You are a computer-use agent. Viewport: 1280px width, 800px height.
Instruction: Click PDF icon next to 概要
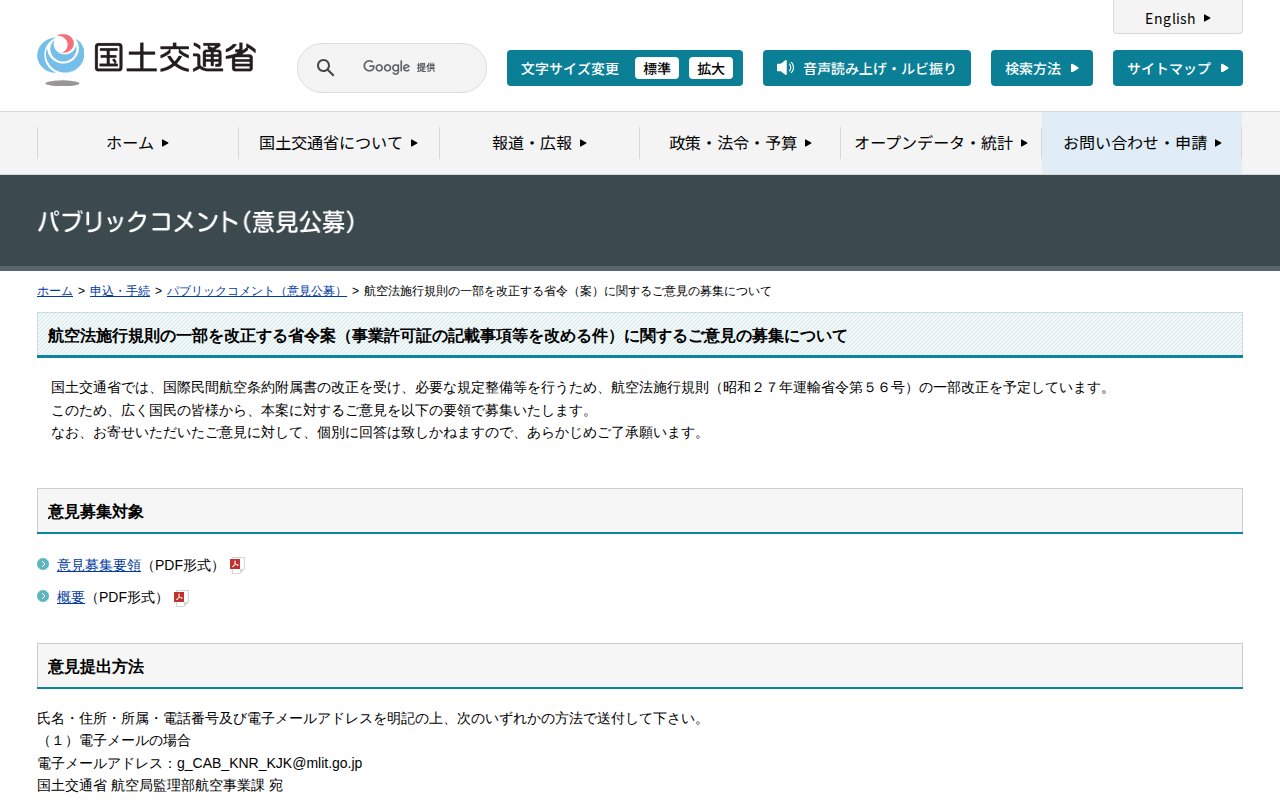(x=181, y=598)
